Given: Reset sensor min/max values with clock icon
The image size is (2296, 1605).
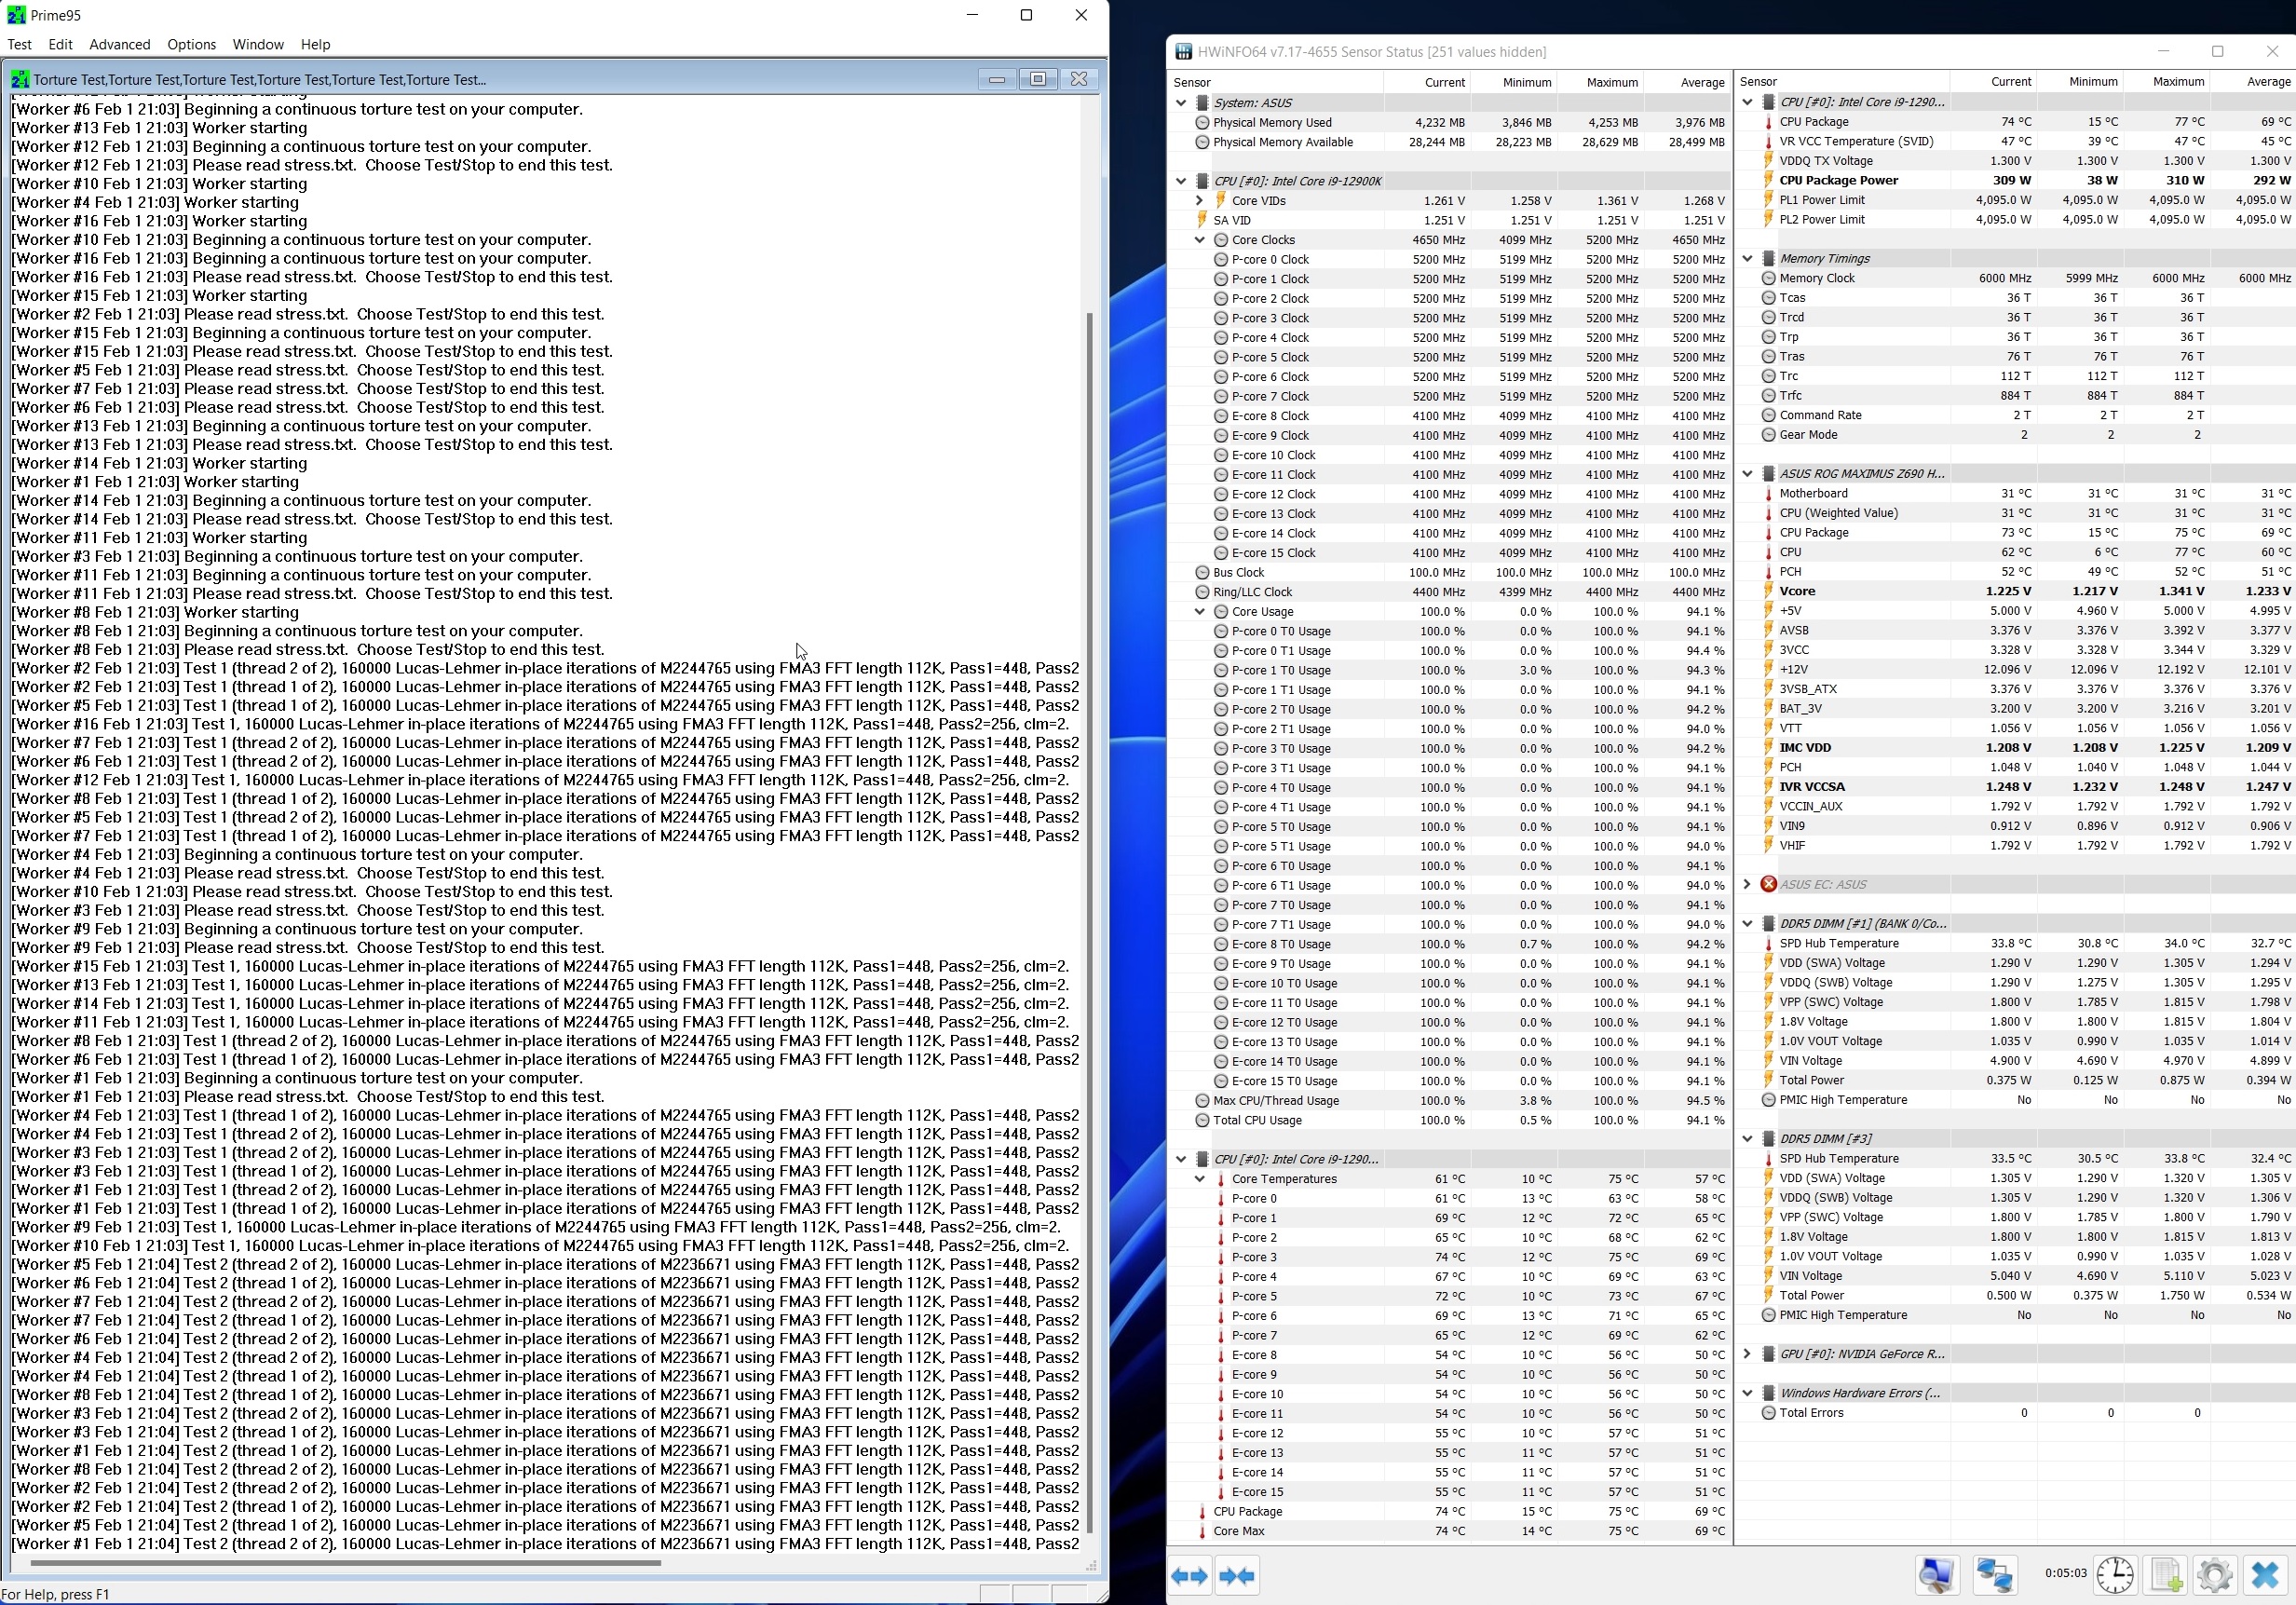Looking at the screenshot, I should (2115, 1575).
